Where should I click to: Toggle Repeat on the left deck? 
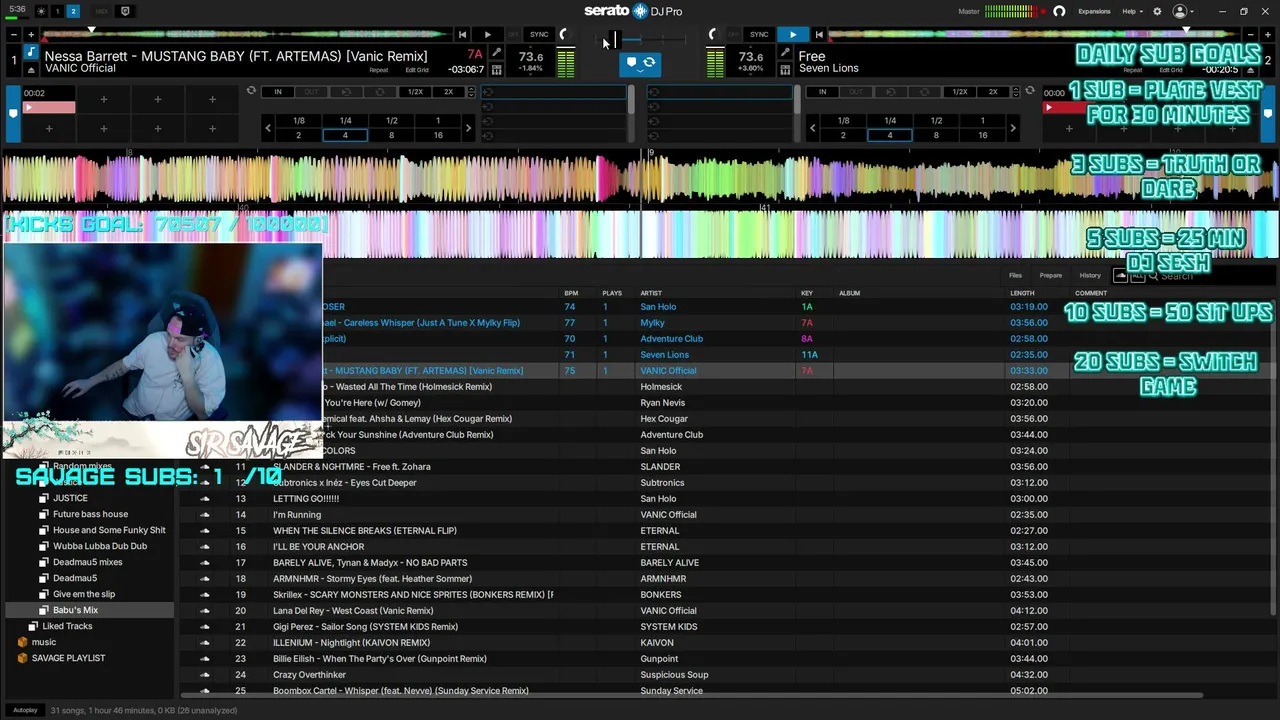378,70
